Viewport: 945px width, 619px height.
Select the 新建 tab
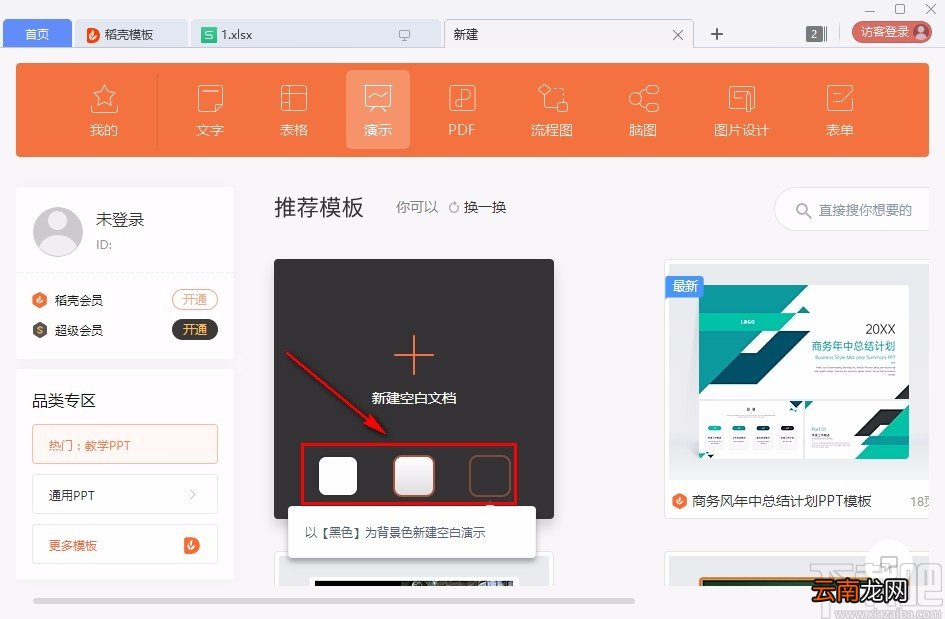point(568,34)
